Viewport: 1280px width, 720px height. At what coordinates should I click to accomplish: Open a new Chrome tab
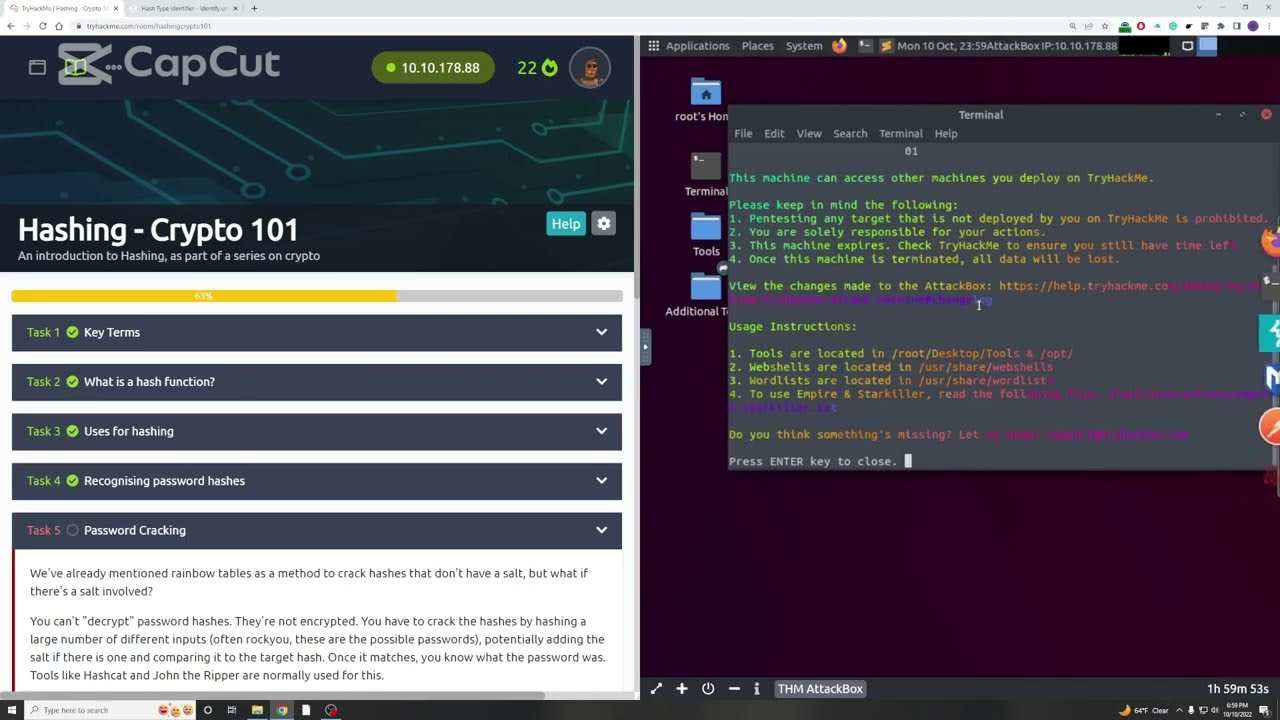click(x=254, y=8)
